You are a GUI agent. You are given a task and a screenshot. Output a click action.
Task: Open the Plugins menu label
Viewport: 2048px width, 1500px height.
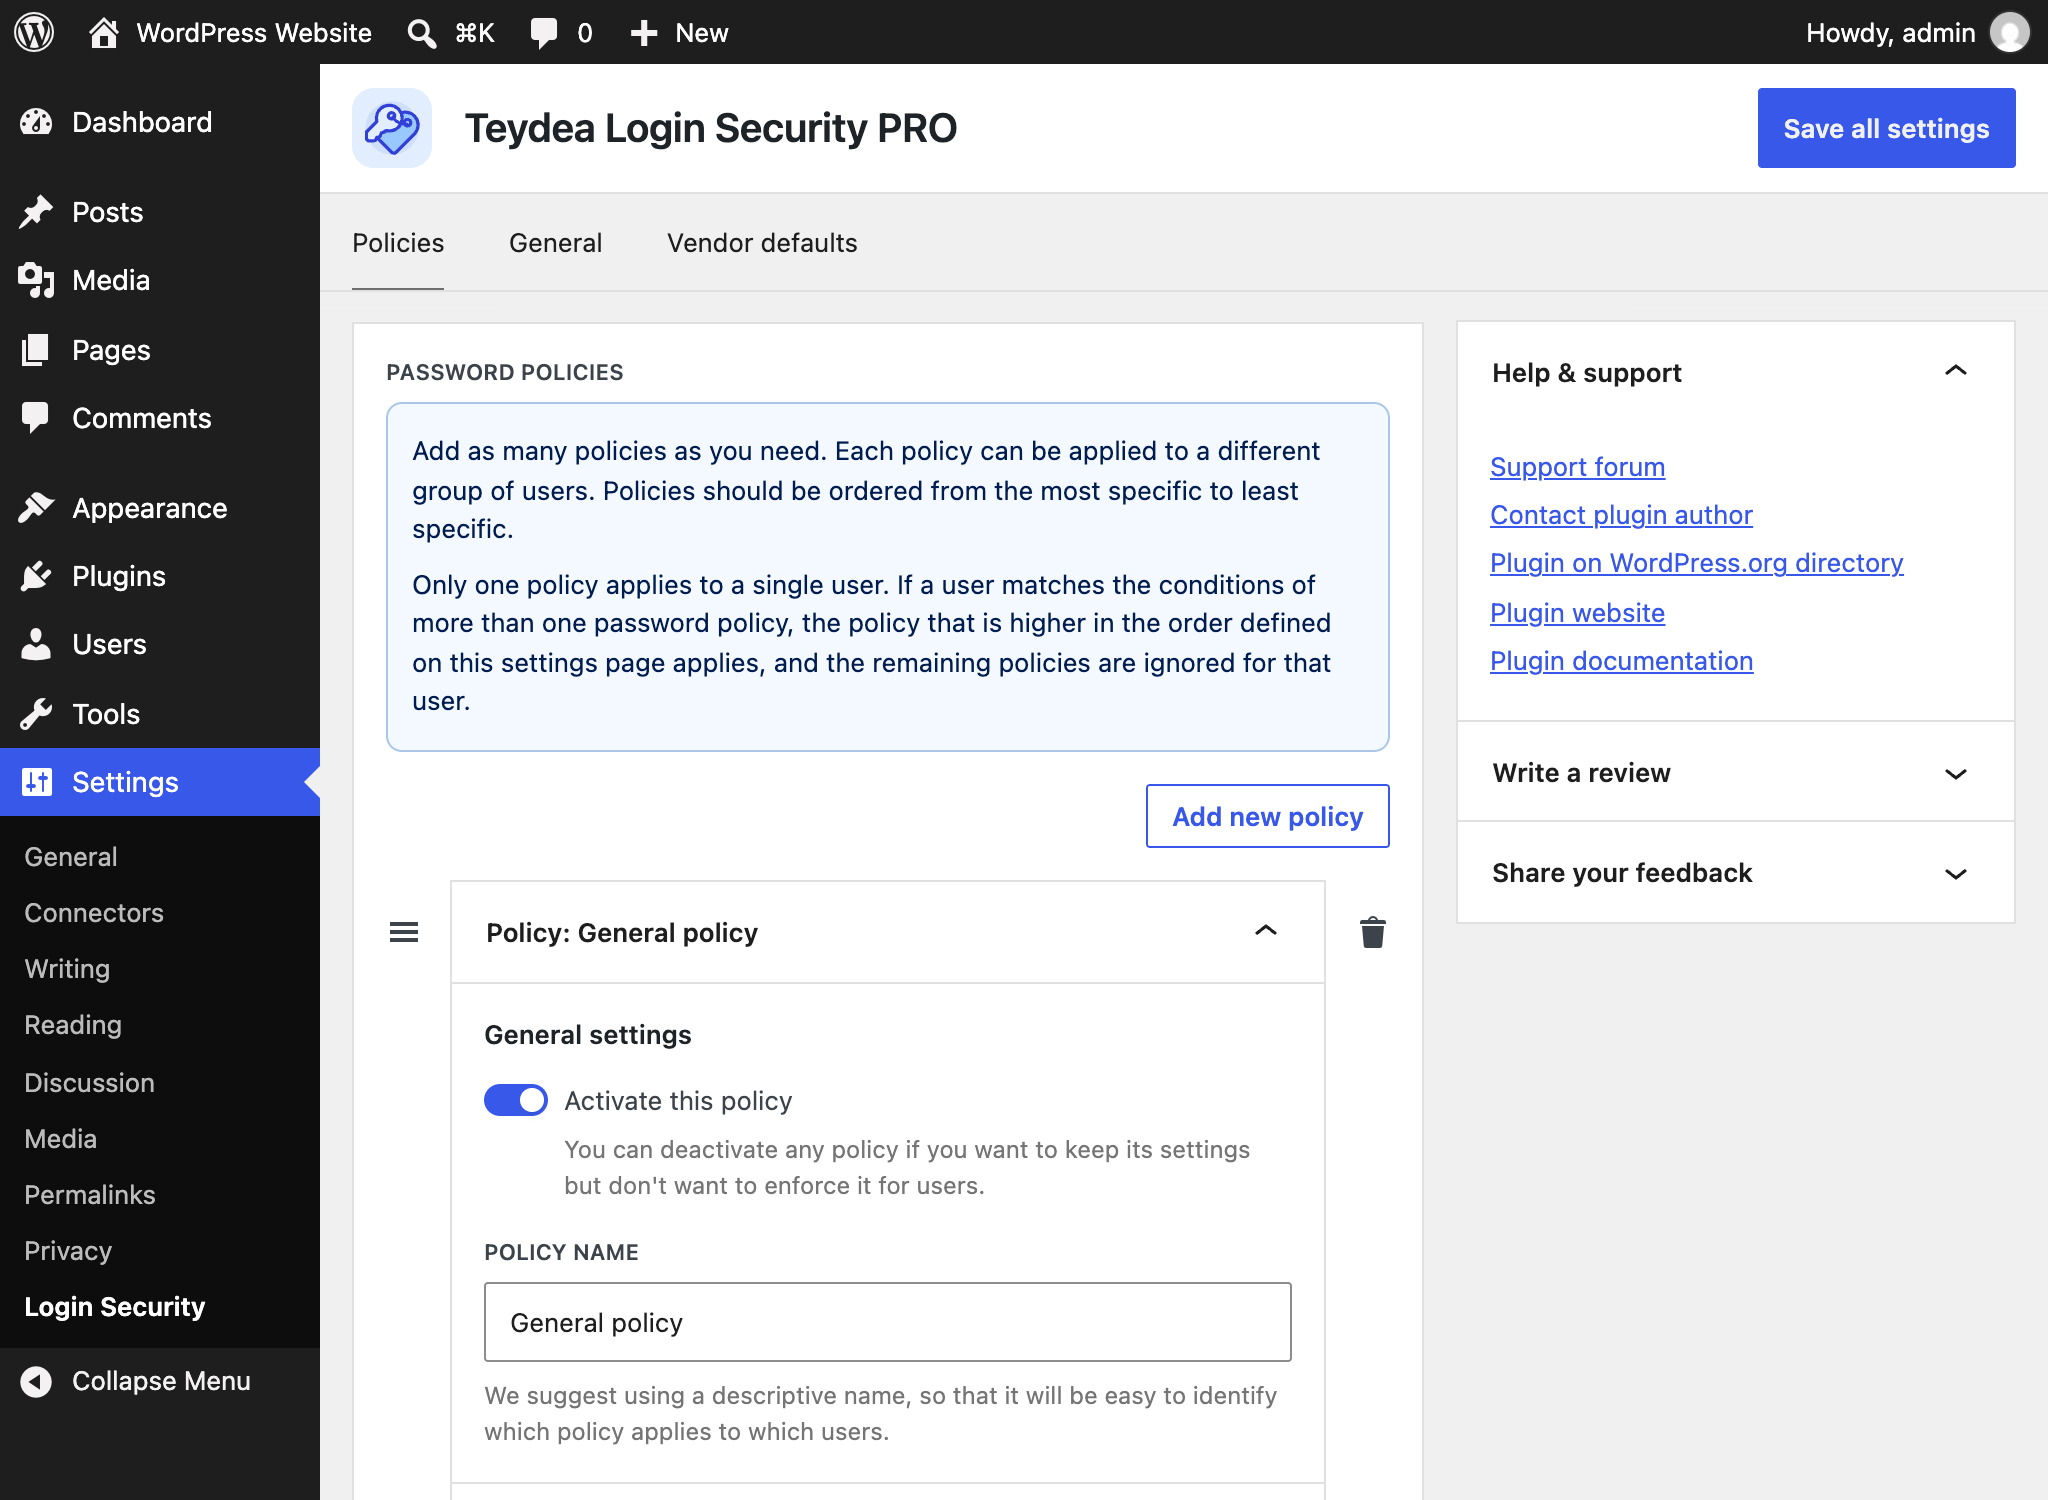[119, 576]
